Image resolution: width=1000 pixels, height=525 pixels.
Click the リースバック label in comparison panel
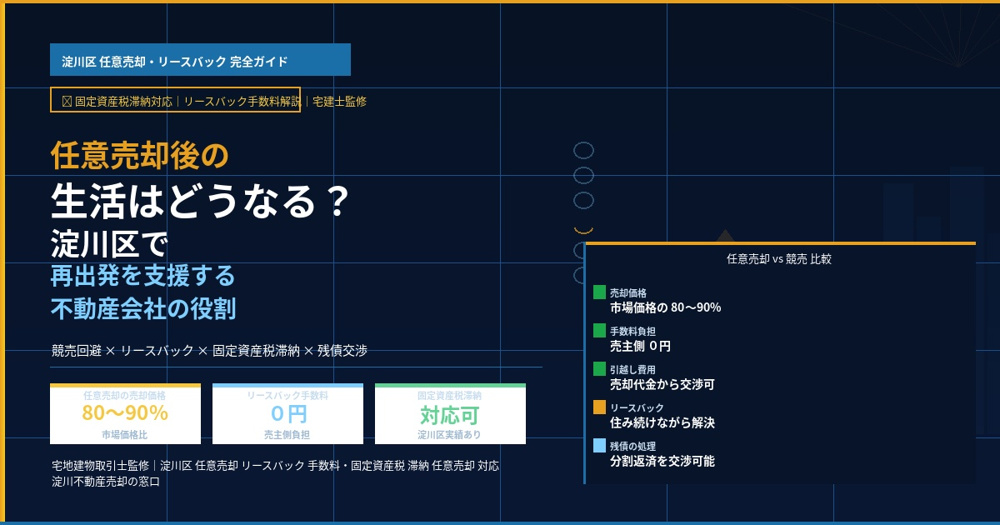[636, 408]
